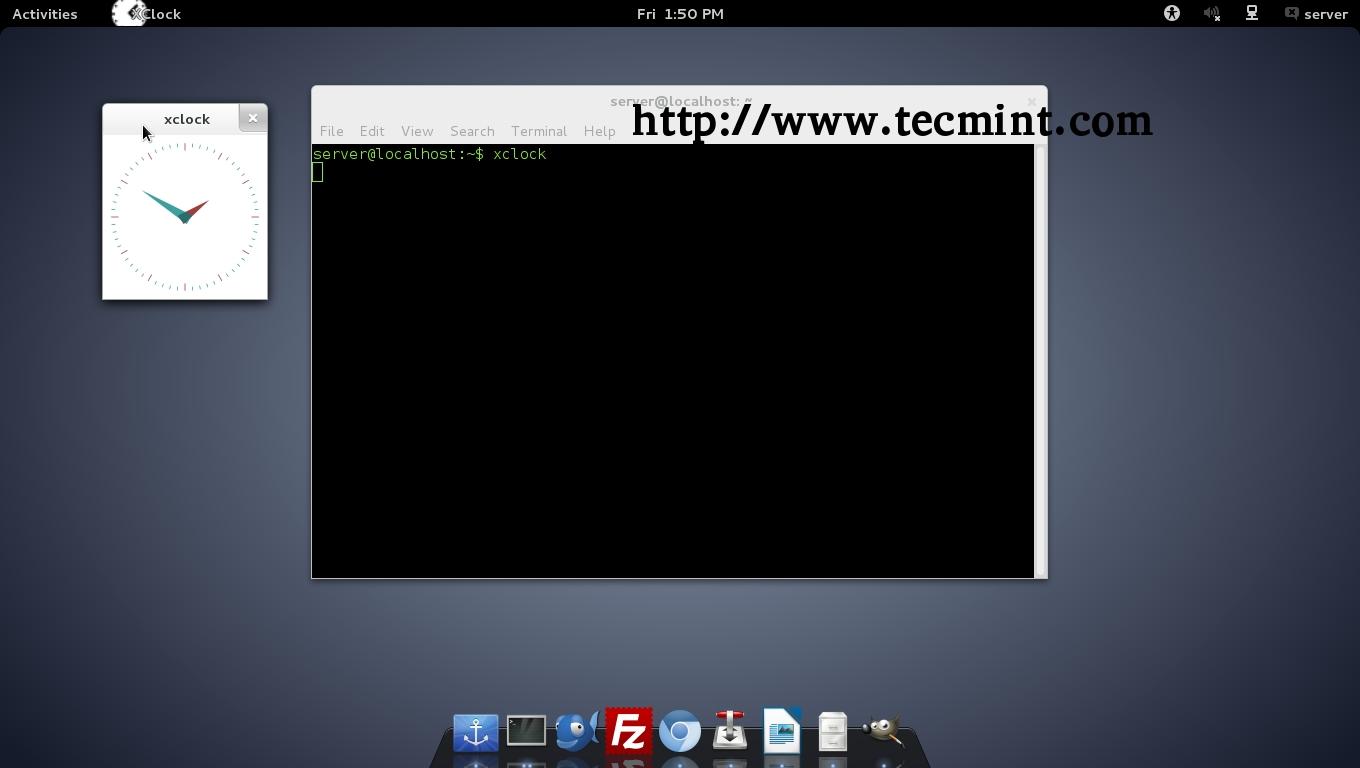Open the Bluefish editor from the dock
Image resolution: width=1360 pixels, height=768 pixels.
[577, 731]
